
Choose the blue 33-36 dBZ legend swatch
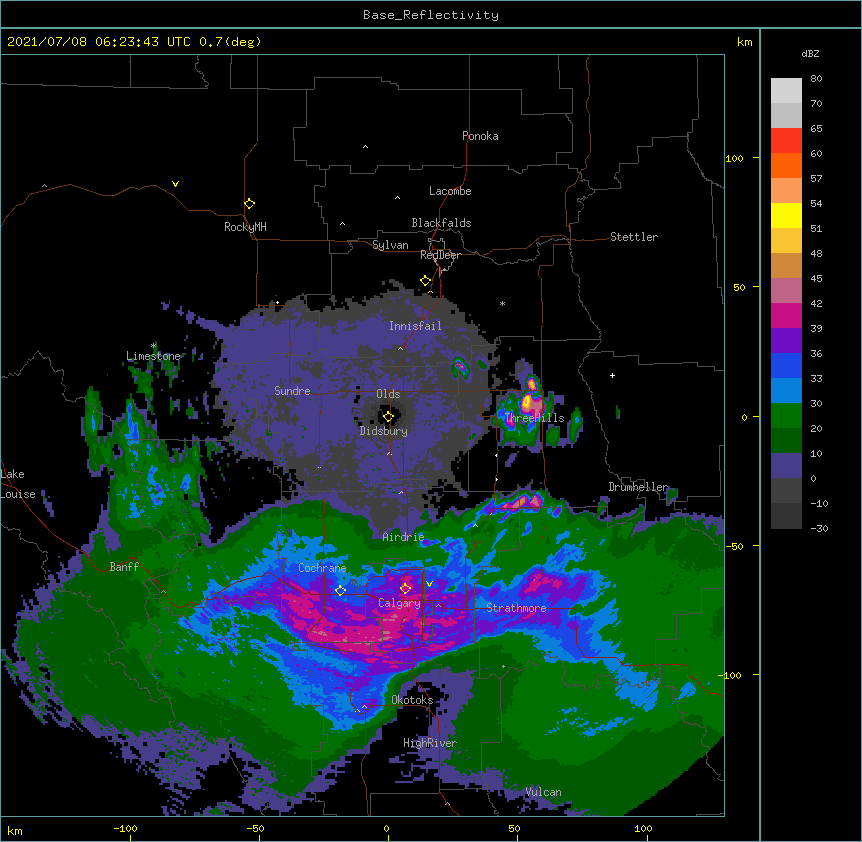[786, 365]
